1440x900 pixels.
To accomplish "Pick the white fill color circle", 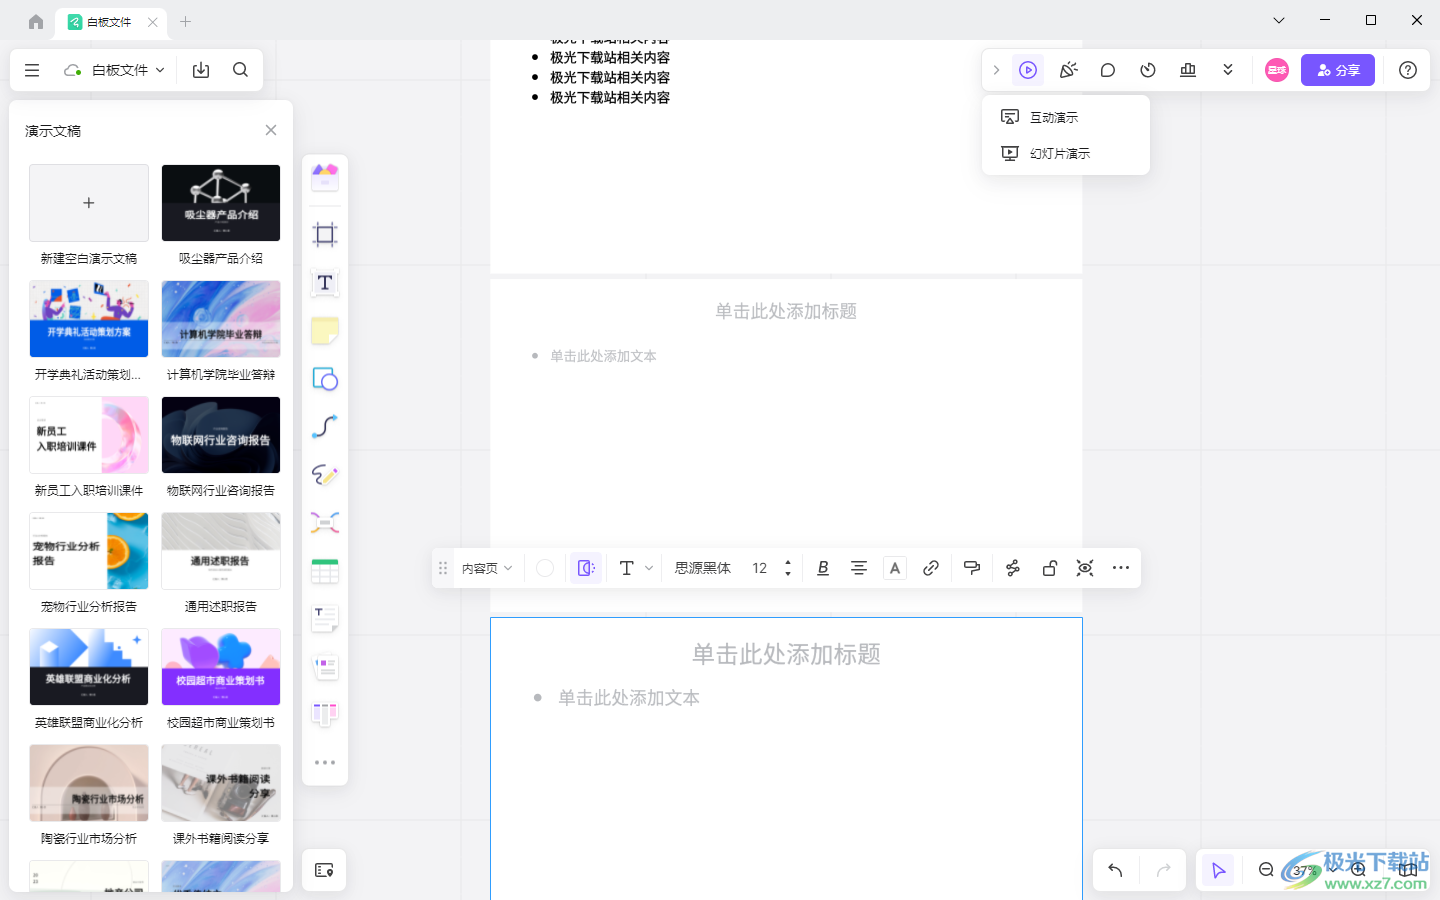I will click(545, 568).
